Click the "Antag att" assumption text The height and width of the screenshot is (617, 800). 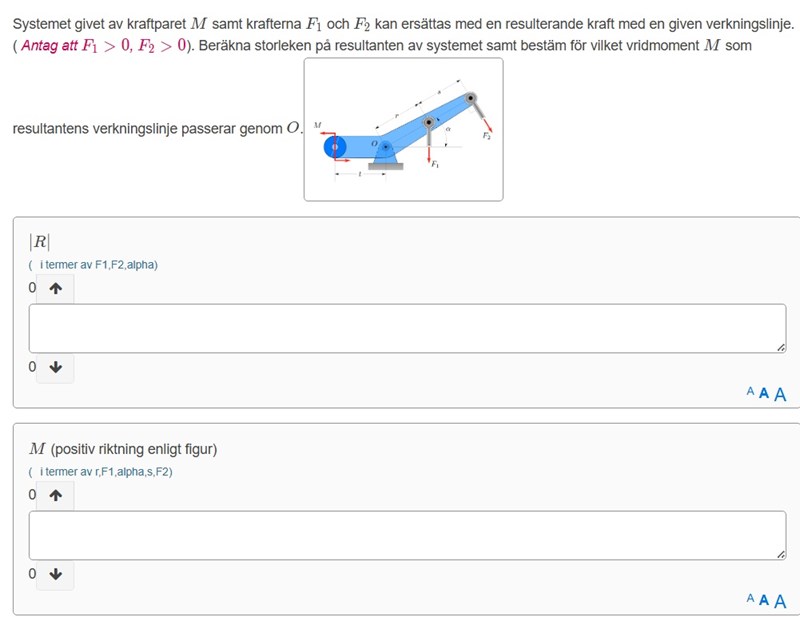pyautogui.click(x=48, y=46)
